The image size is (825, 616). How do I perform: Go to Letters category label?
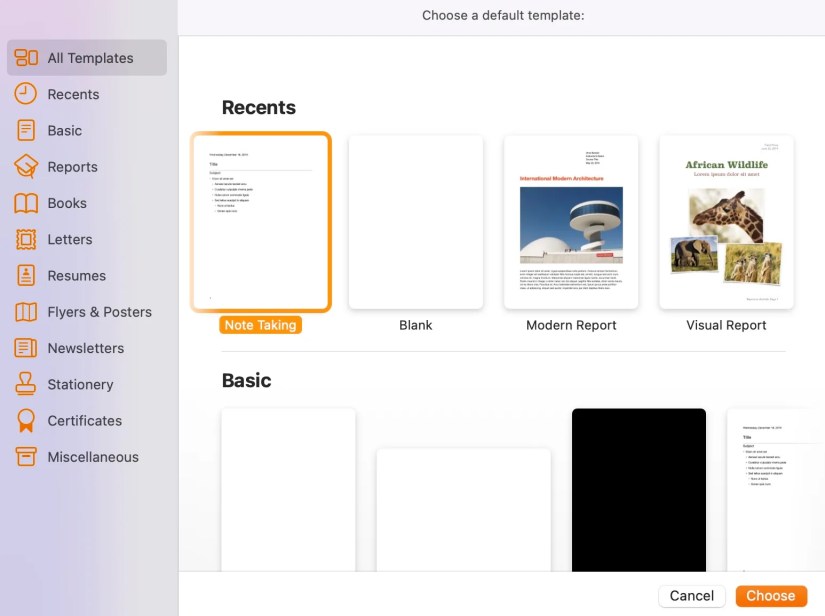click(x=70, y=239)
